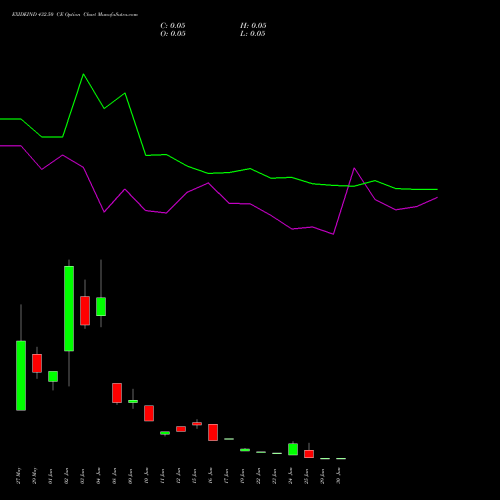Click the 02 Jun date label
The image size is (500, 500).
[67, 476]
